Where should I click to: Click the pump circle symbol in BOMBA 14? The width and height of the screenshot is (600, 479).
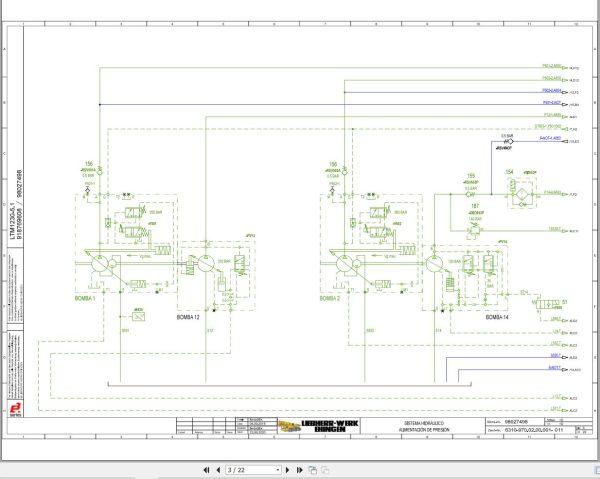tap(434, 263)
